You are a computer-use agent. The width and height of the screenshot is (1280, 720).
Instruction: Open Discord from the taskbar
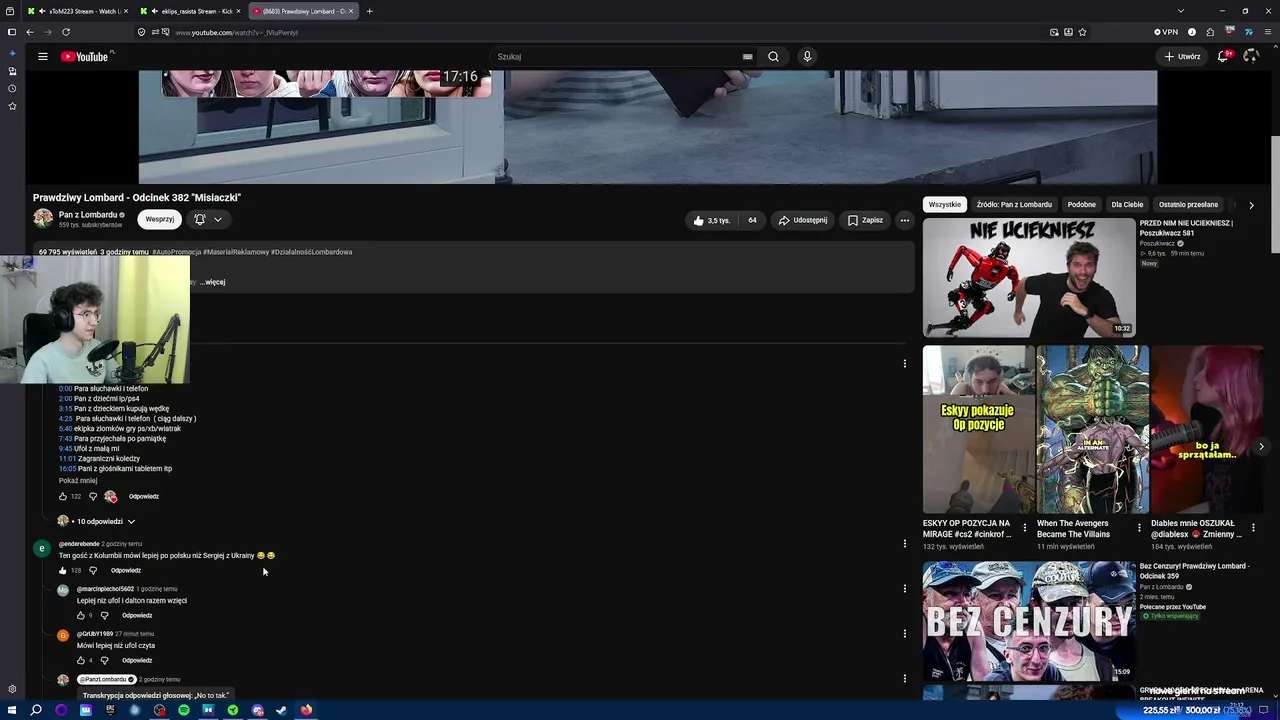coord(257,710)
